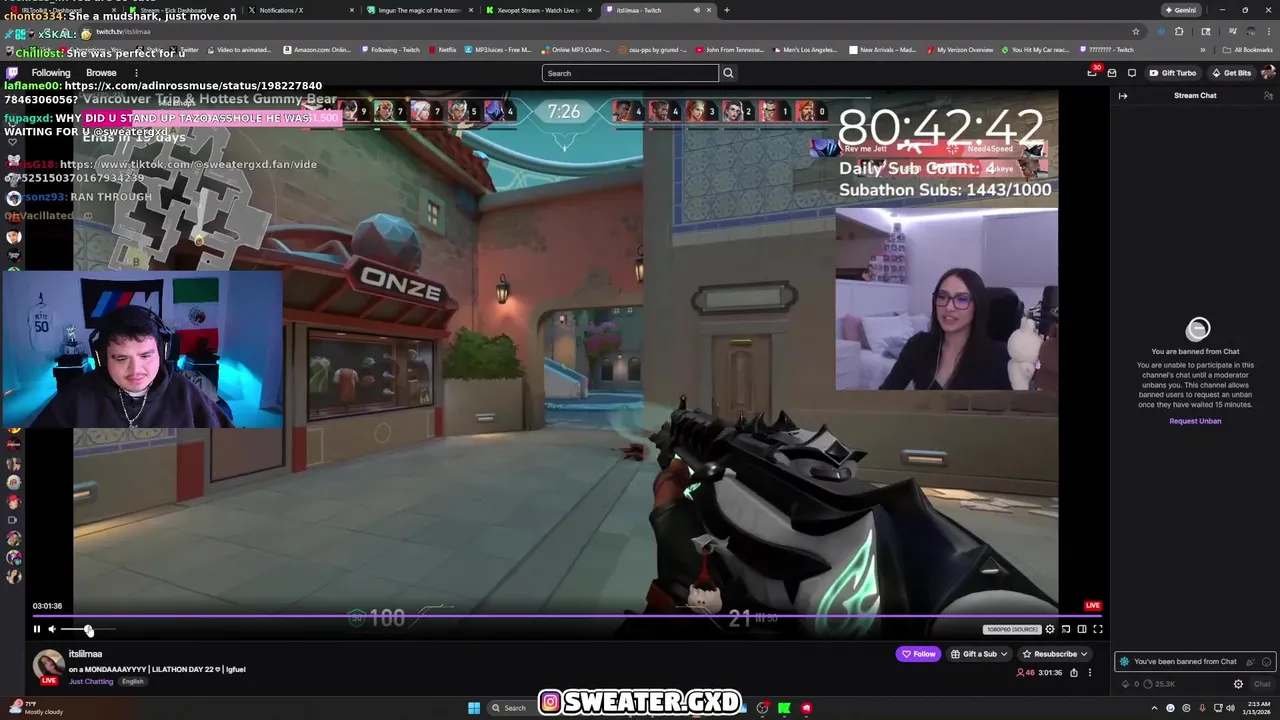Click the viewer count 46

[1025, 672]
